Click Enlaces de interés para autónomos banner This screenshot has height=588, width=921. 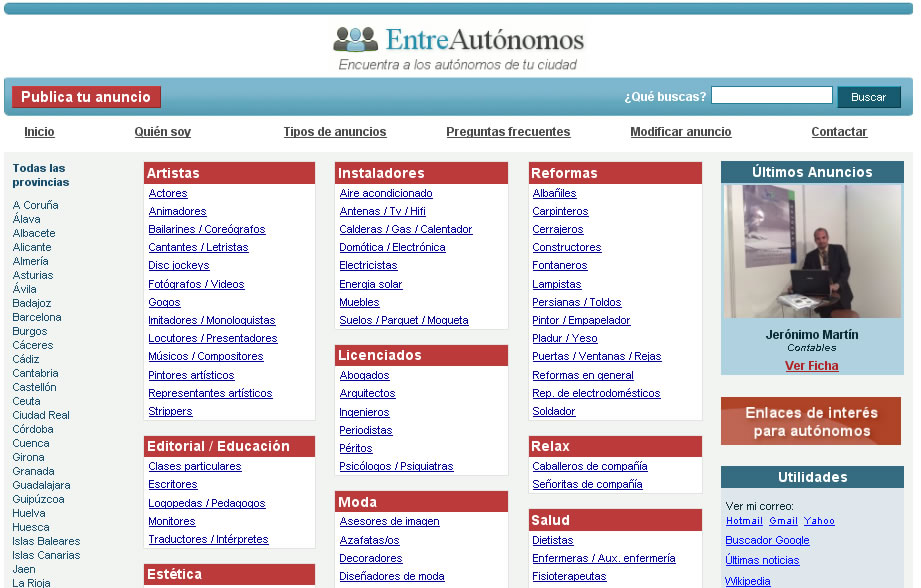pos(811,421)
